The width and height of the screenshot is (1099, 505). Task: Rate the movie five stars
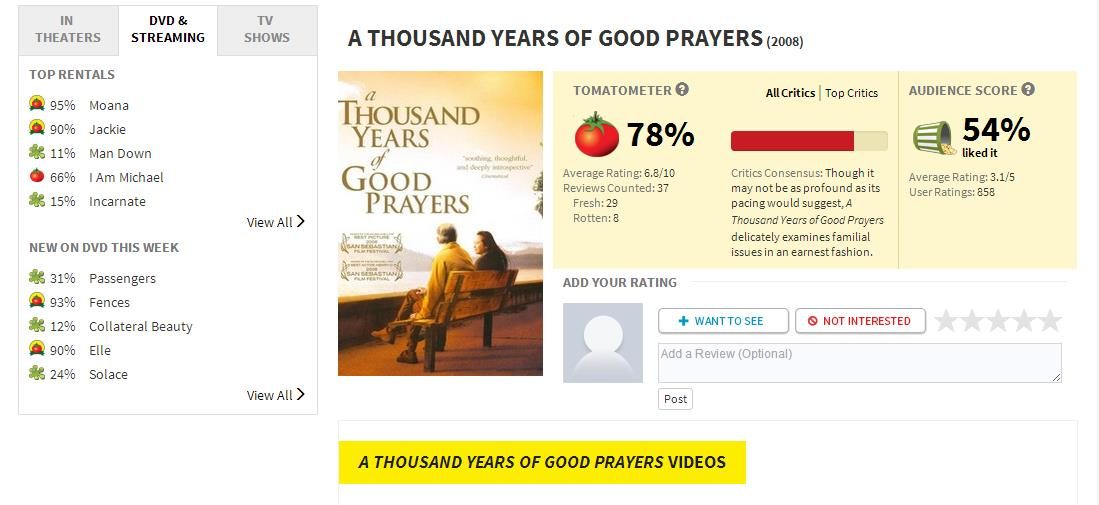pyautogui.click(x=1049, y=321)
